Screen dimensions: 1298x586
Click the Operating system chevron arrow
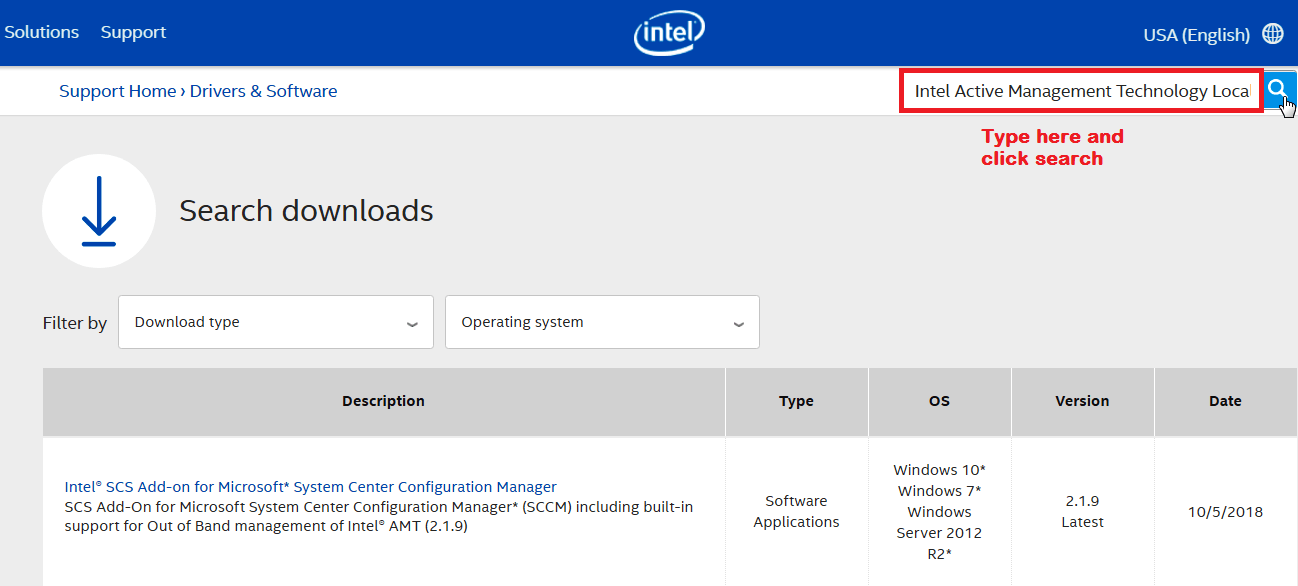[738, 324]
